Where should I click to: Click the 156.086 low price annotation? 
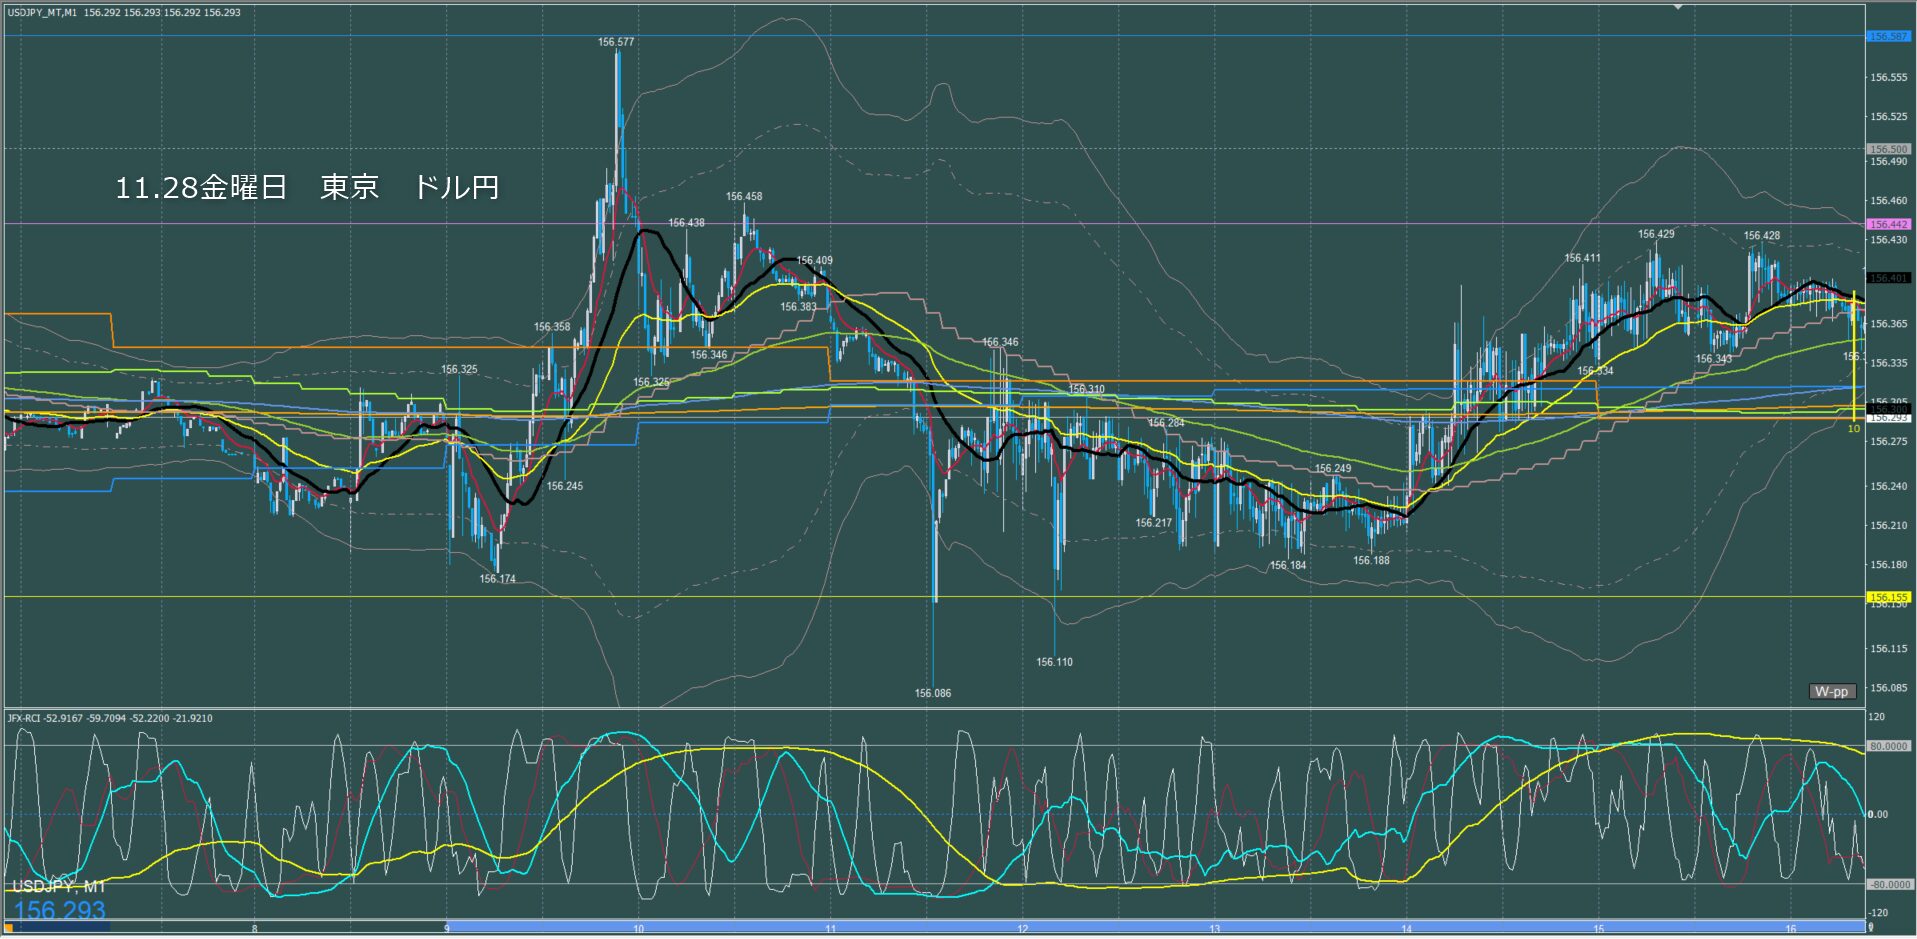932,693
